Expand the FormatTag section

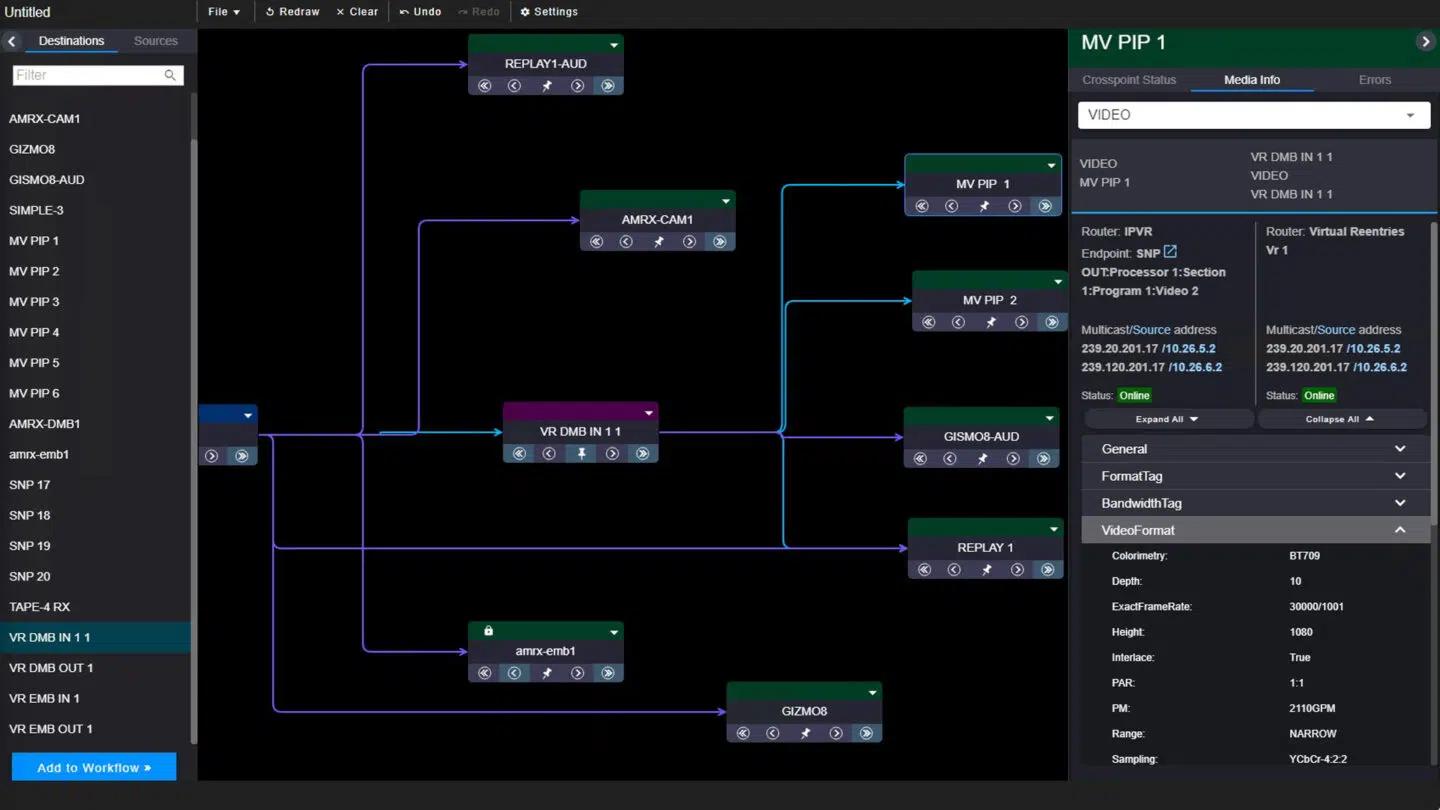pyautogui.click(x=1255, y=476)
